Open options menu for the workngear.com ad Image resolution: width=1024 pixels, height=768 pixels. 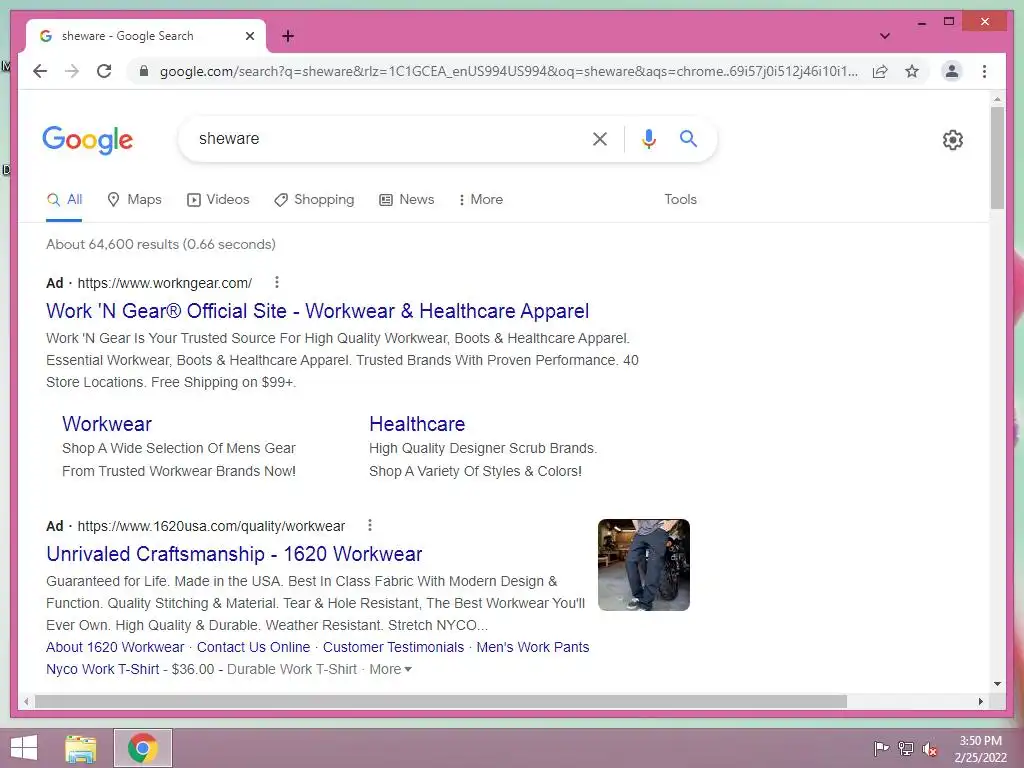[277, 282]
